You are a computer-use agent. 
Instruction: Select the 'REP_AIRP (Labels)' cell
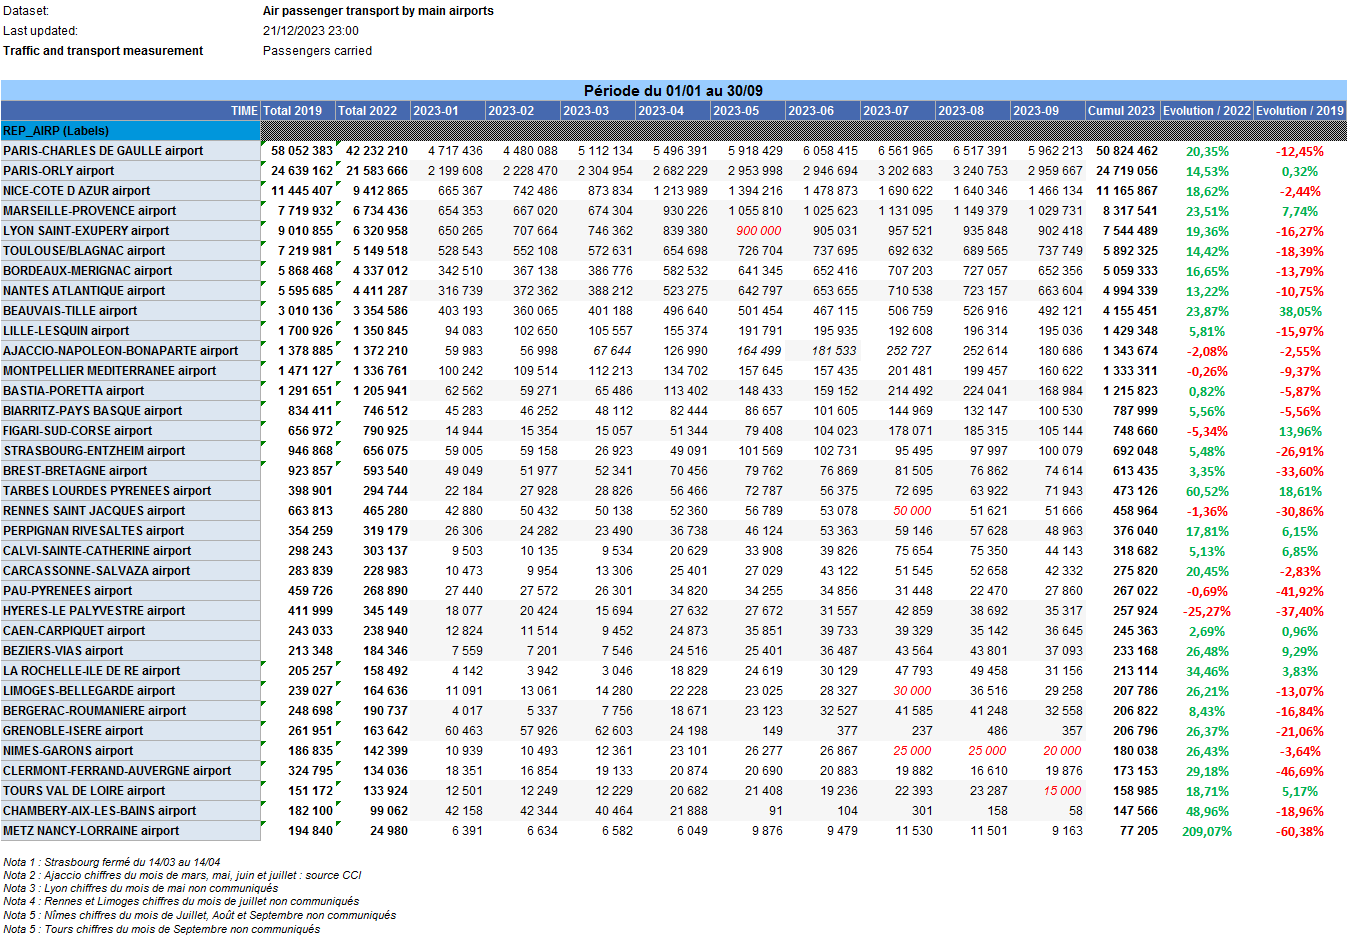pyautogui.click(x=130, y=131)
